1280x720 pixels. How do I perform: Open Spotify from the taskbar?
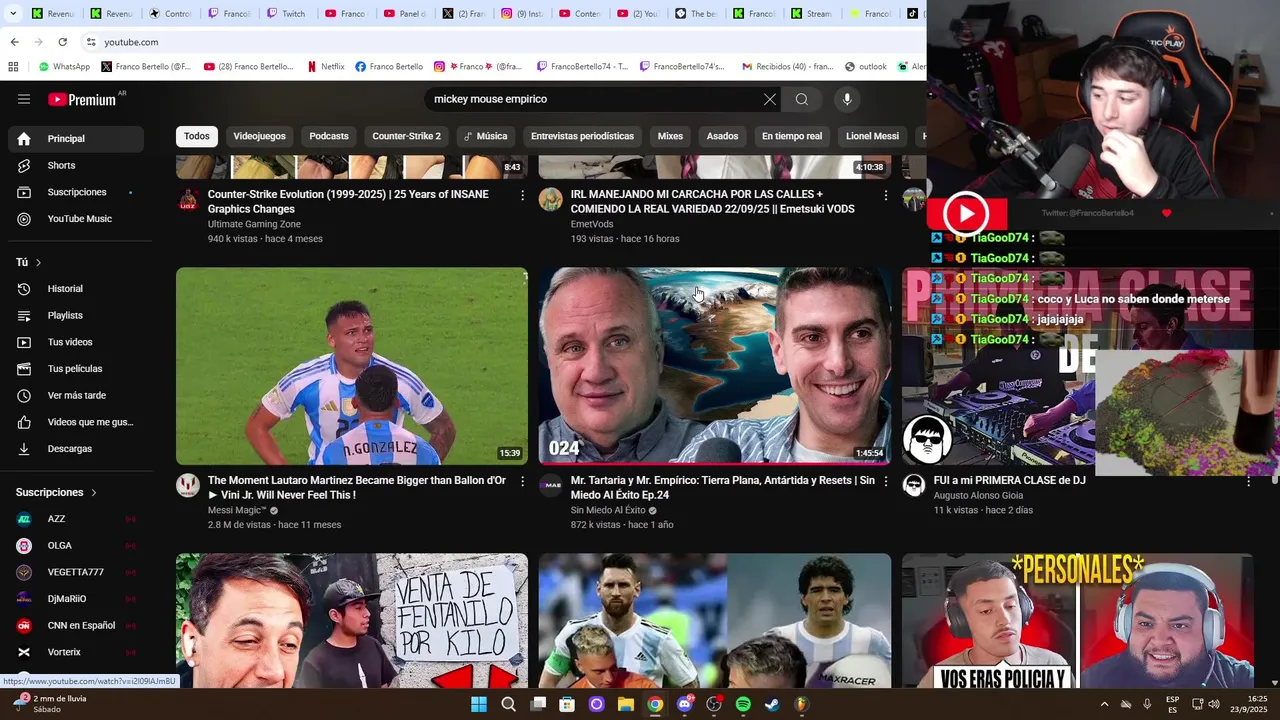[743, 704]
